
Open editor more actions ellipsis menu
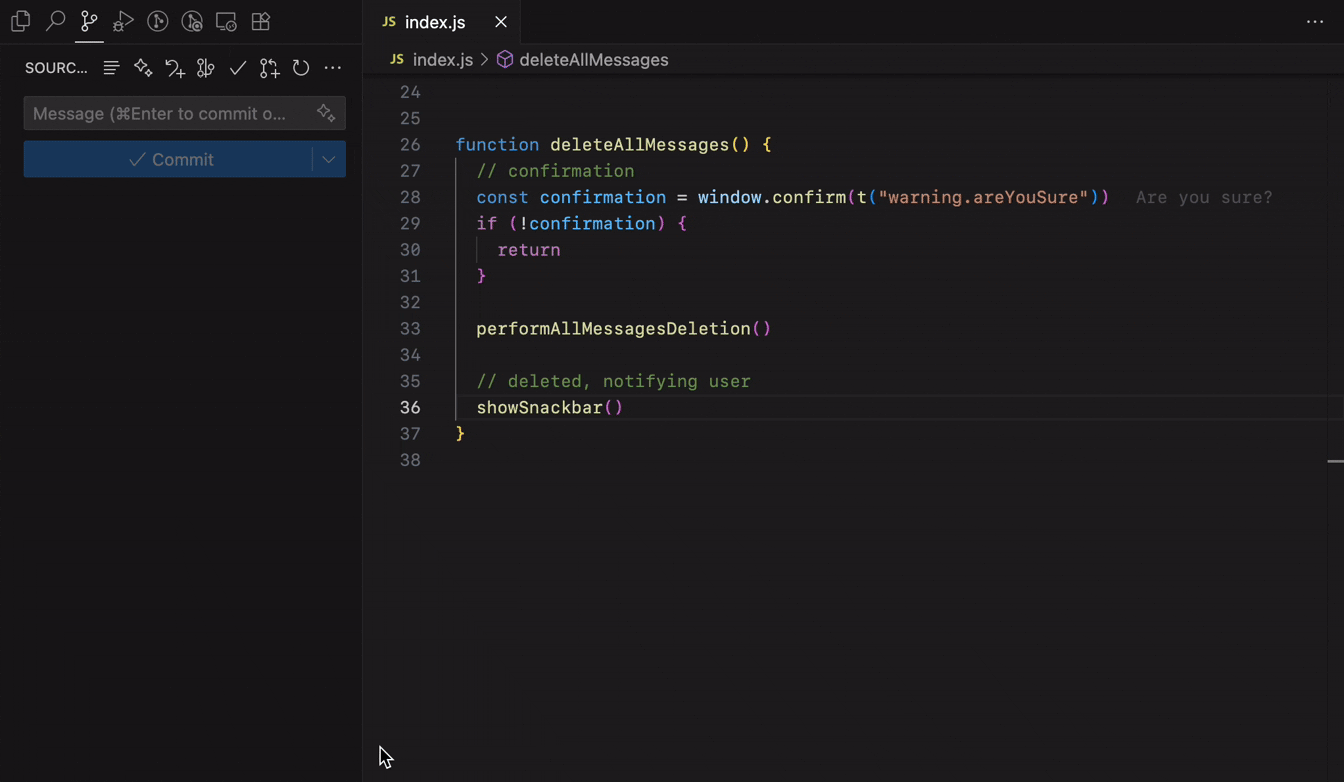[x=1315, y=22]
